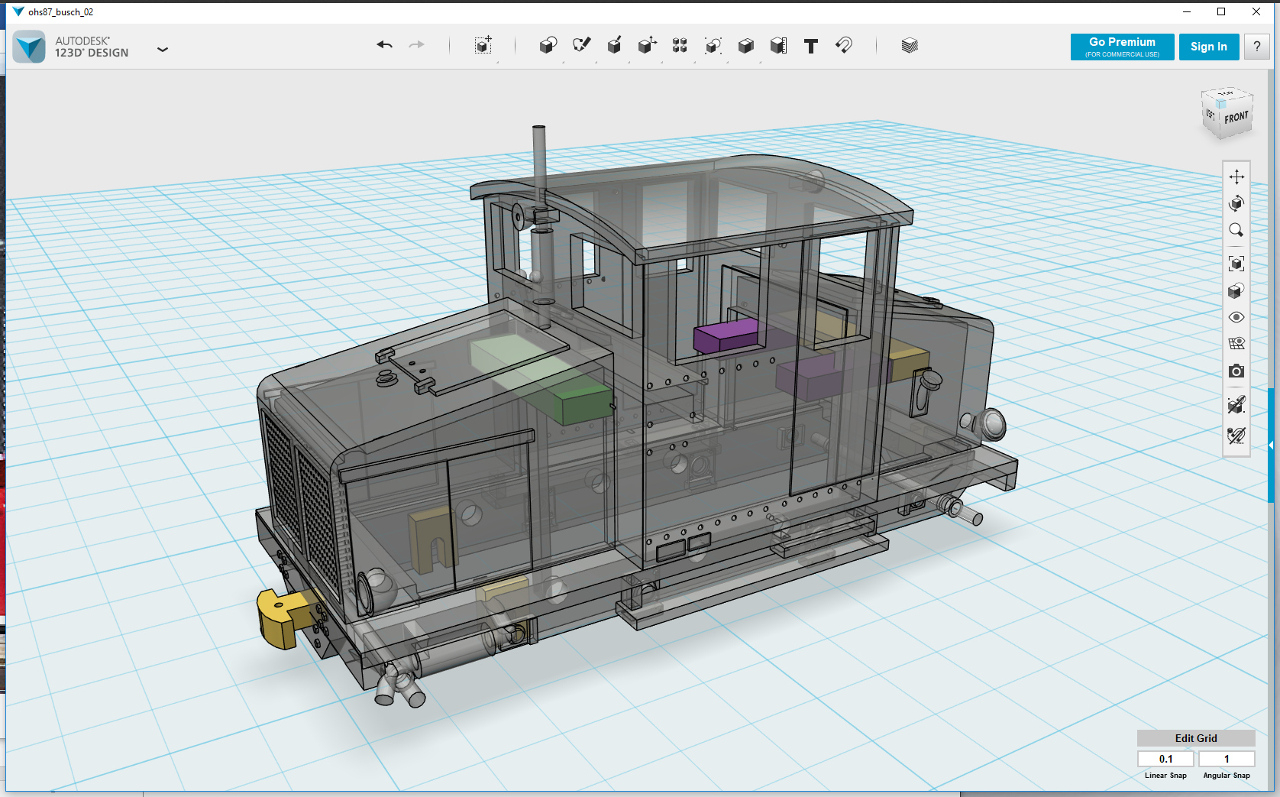Undo the last action

[x=385, y=45]
